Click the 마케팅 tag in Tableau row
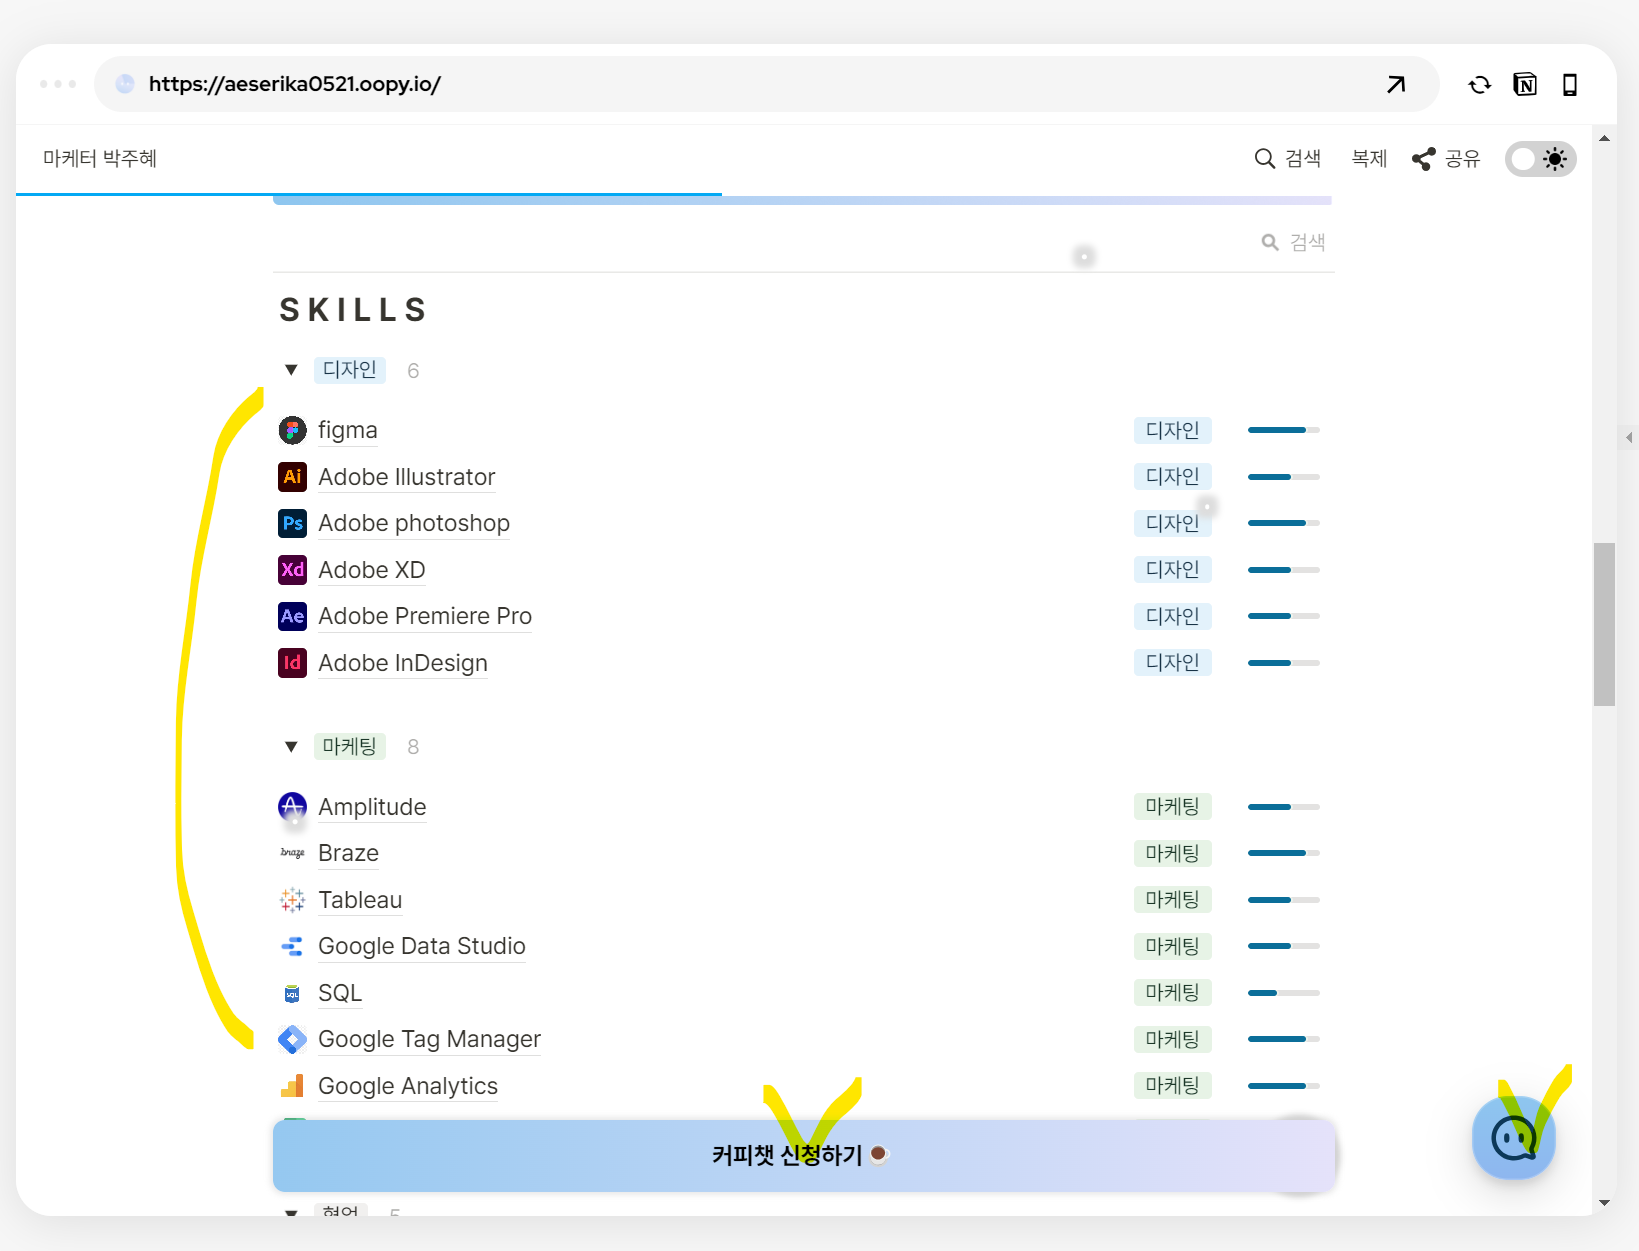Screen dimensions: 1639x1251 pos(1173,900)
